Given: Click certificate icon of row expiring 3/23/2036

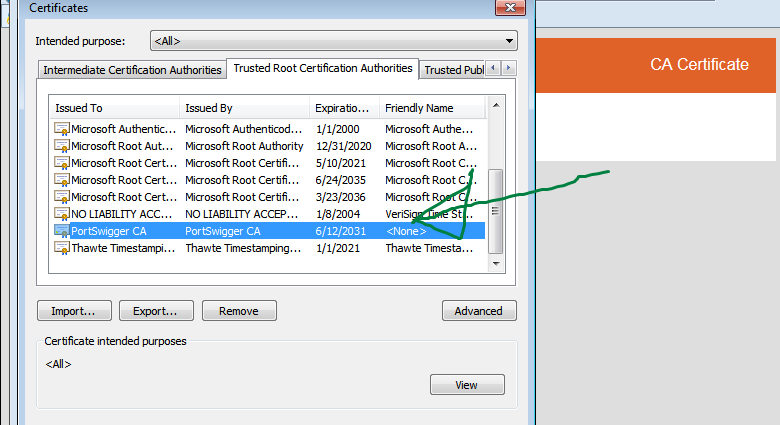Looking at the screenshot, I should click(x=62, y=197).
